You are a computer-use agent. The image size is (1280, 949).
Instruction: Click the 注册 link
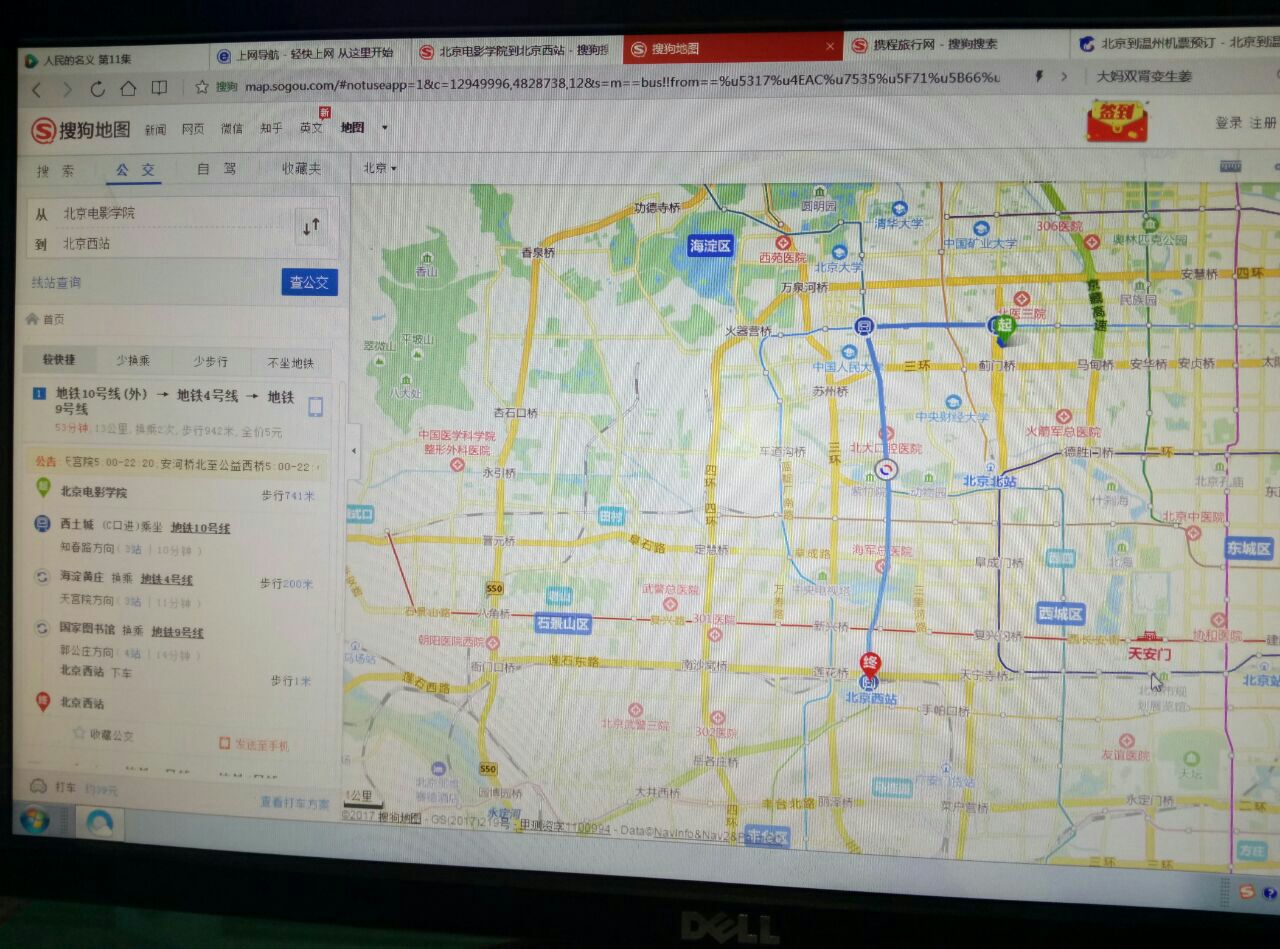coord(1263,123)
